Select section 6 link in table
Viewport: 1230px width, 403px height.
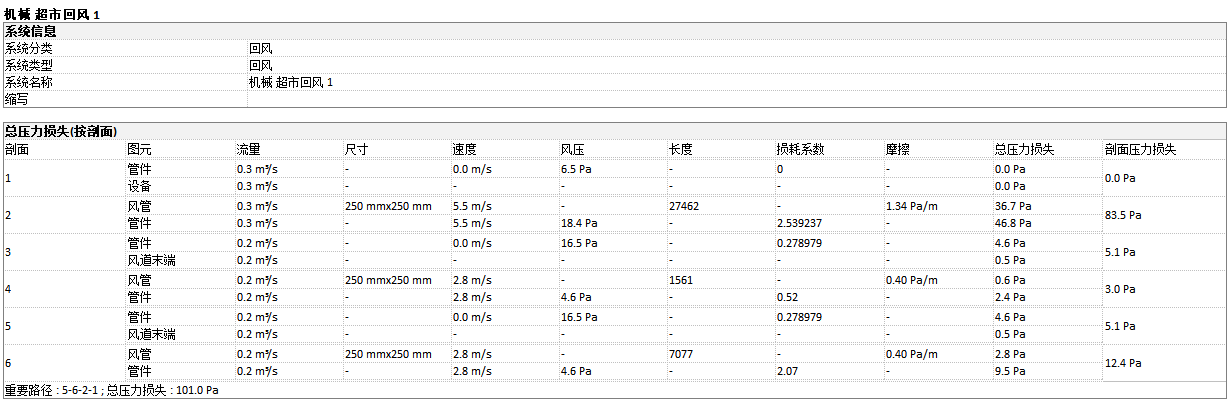point(8,363)
